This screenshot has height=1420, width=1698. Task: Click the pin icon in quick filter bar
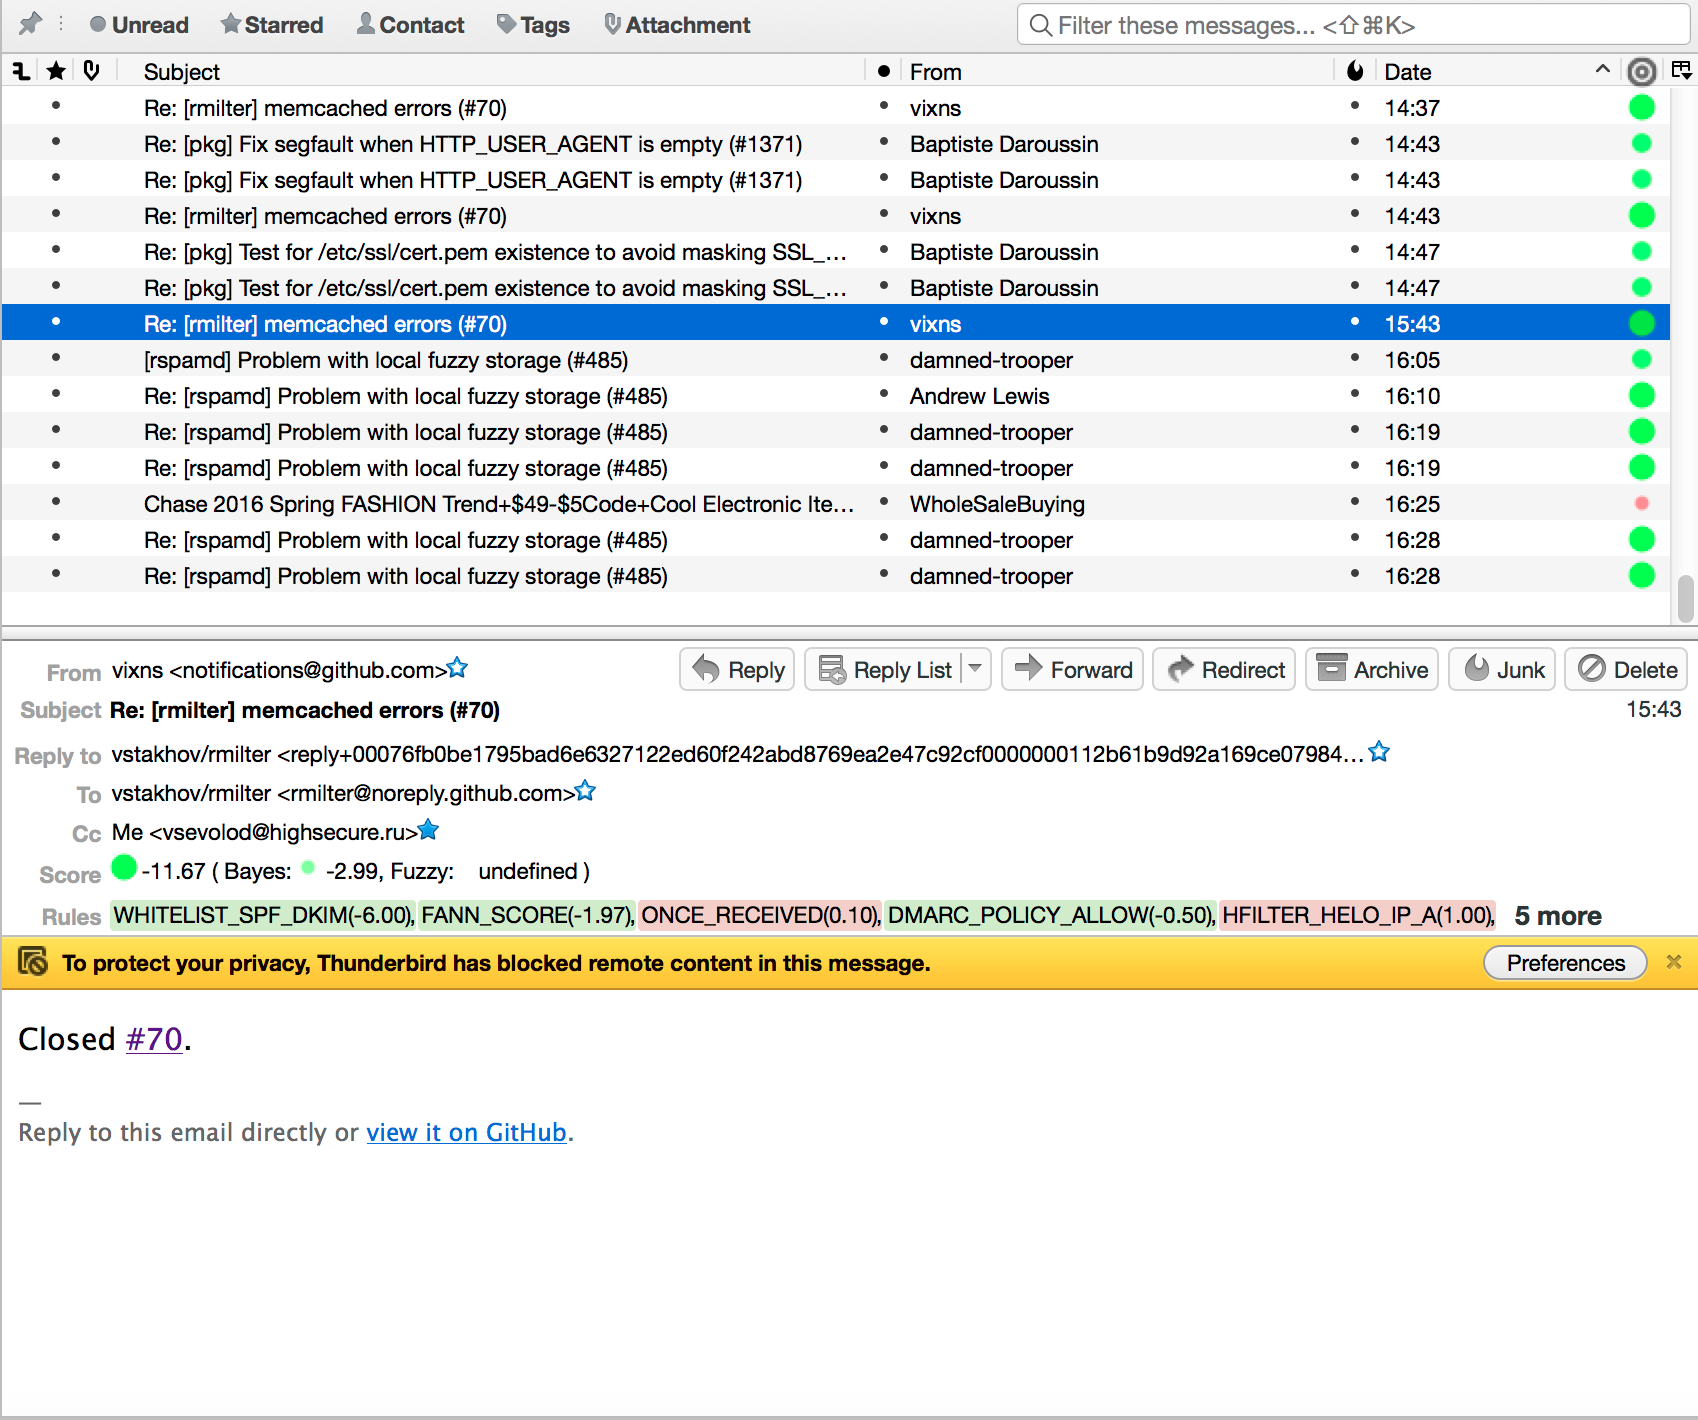[31, 24]
